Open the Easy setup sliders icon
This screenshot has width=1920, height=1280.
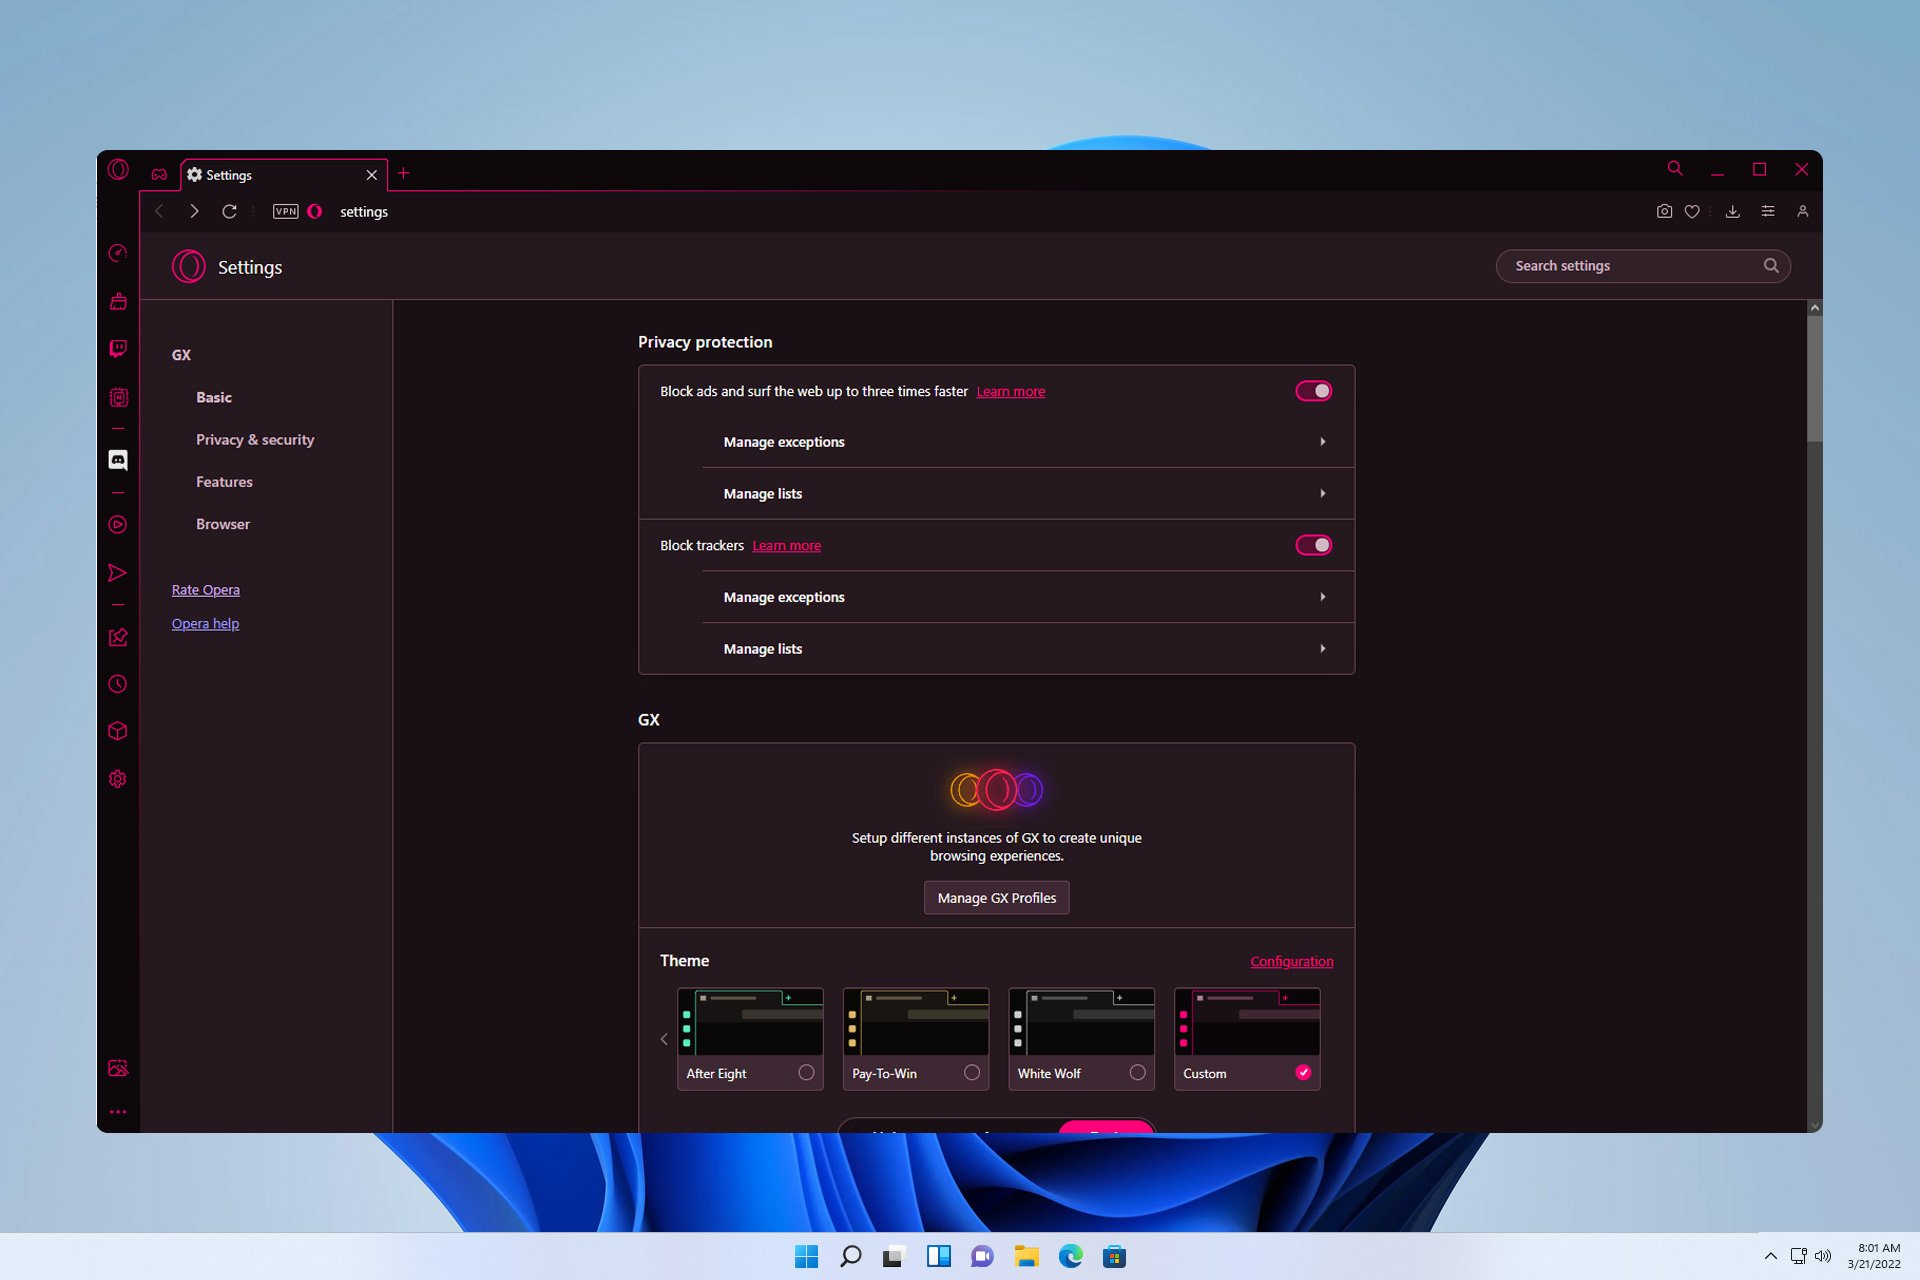point(1768,211)
